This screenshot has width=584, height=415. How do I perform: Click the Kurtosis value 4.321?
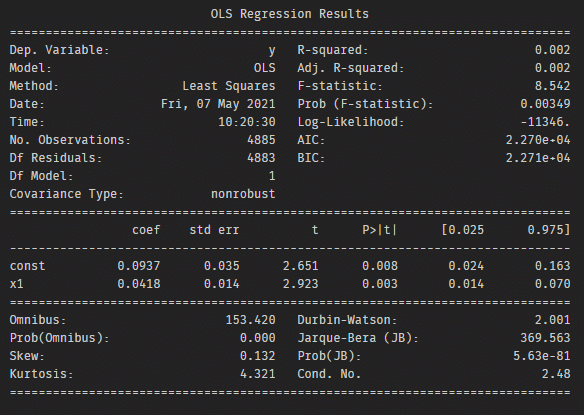coord(258,374)
